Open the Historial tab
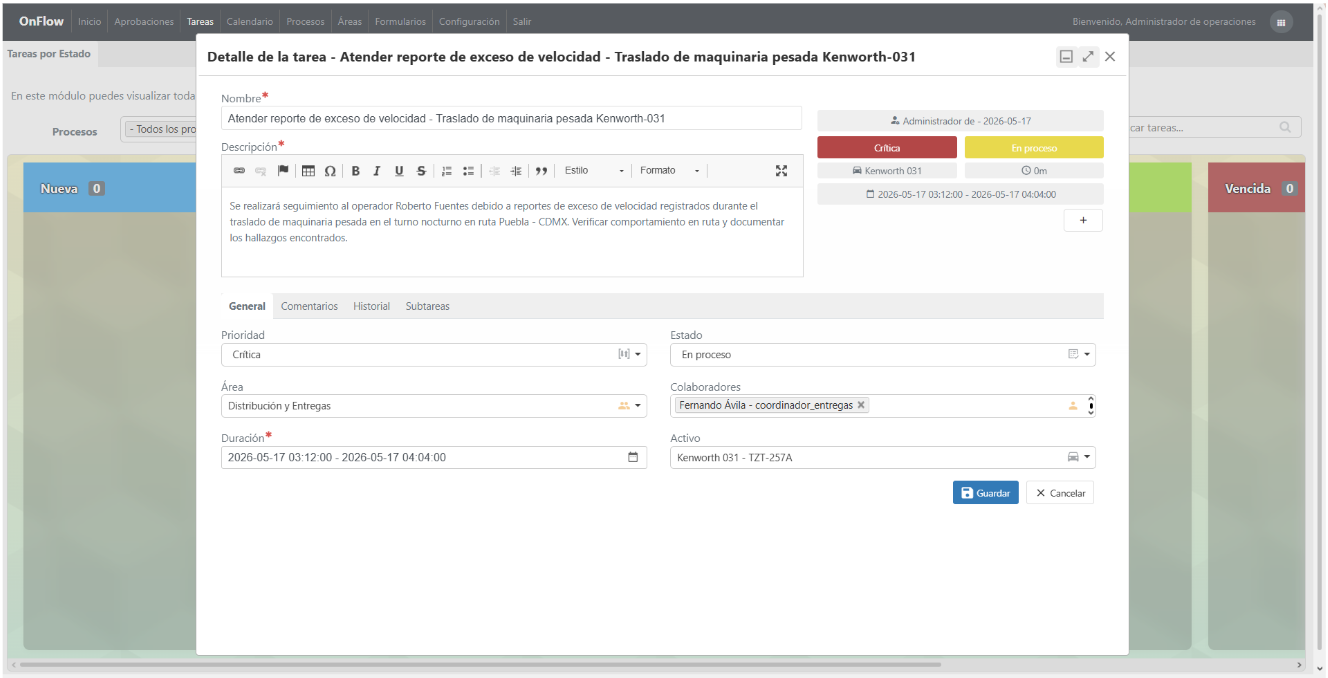This screenshot has width=1328, height=678. [x=371, y=306]
